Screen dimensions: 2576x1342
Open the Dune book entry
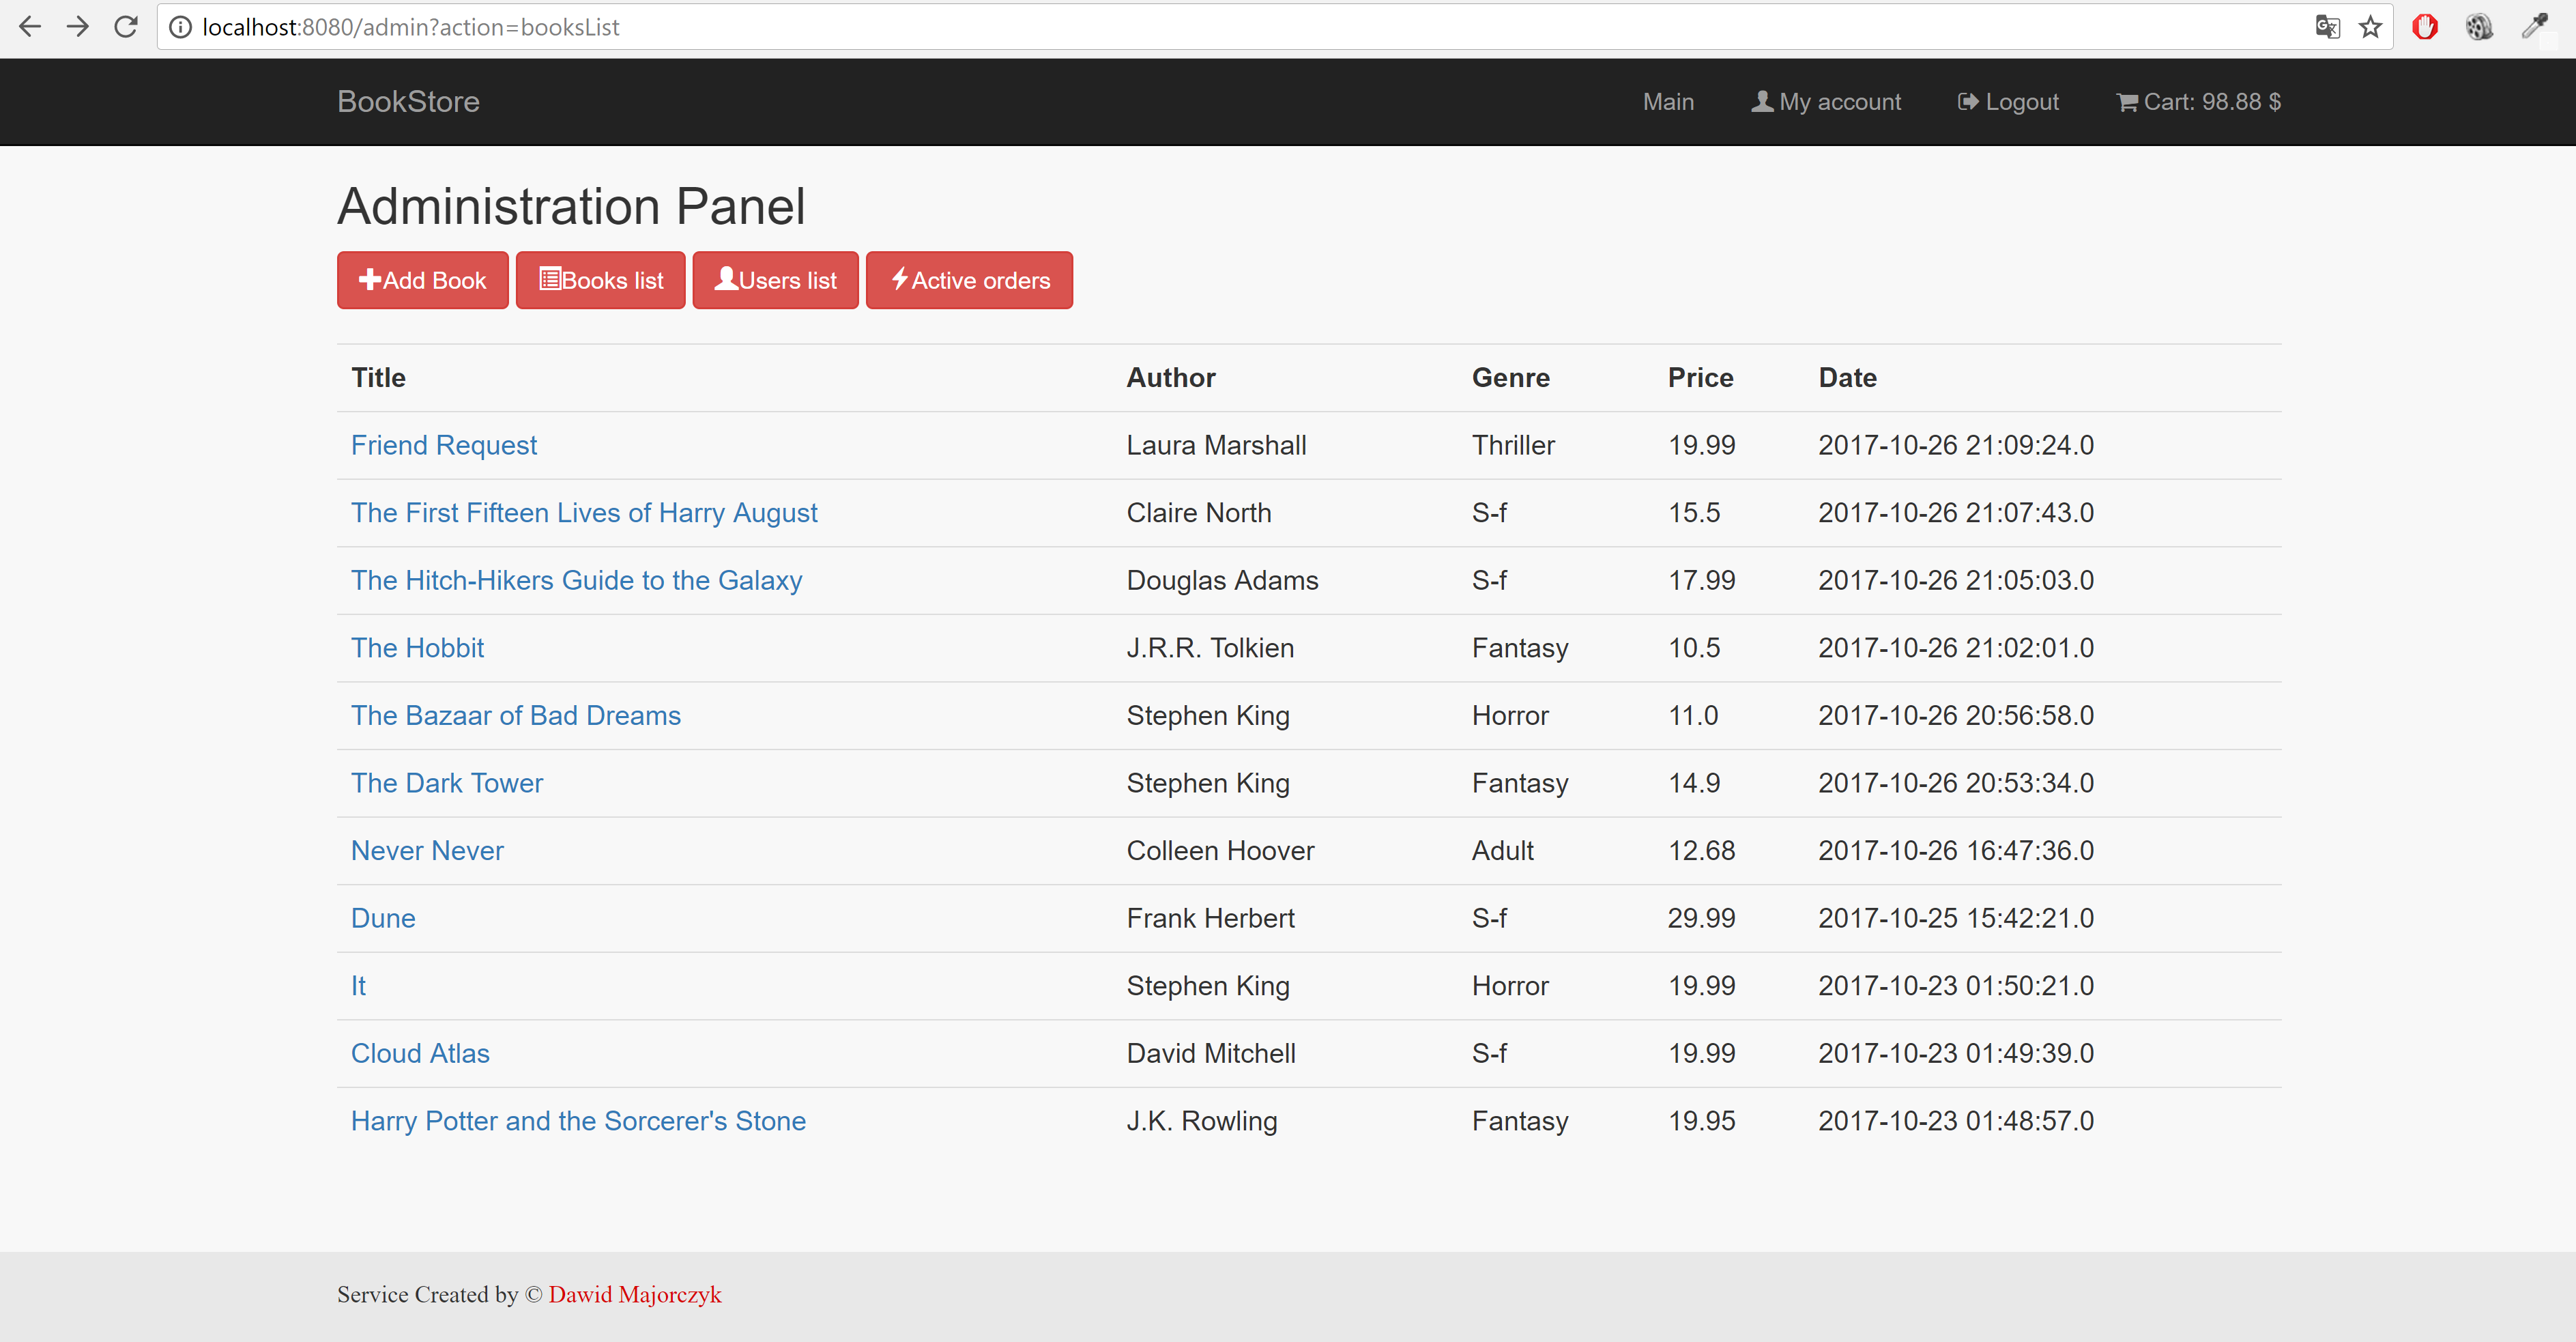tap(383, 917)
